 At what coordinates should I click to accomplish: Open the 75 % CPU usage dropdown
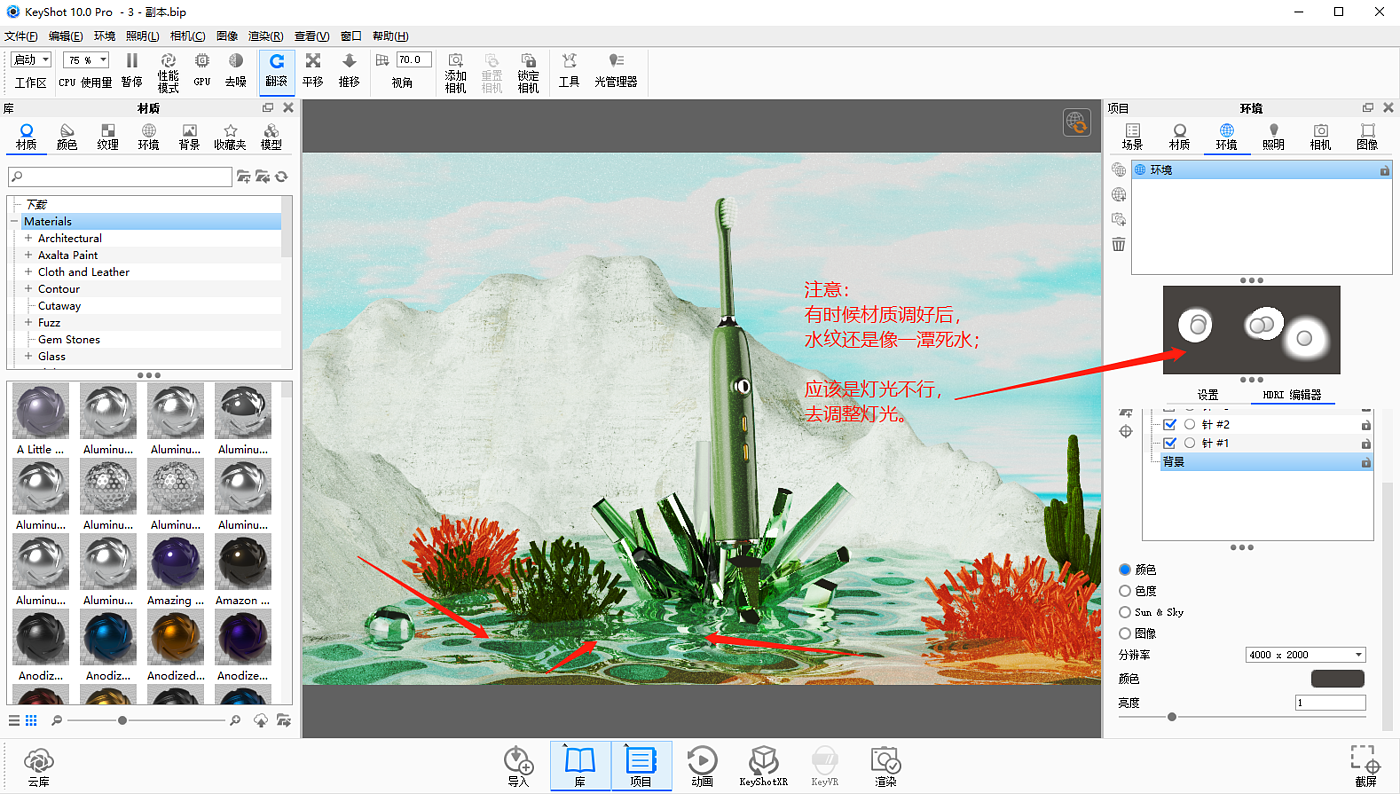click(x=86, y=60)
